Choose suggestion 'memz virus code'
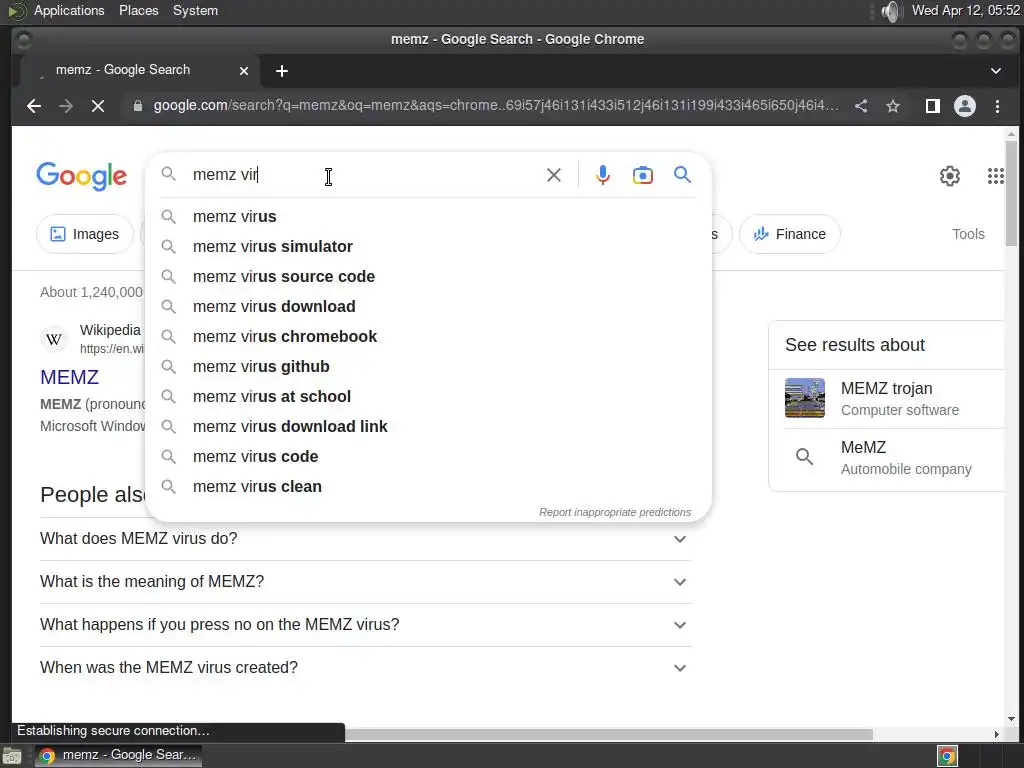This screenshot has height=768, width=1024. point(428,457)
